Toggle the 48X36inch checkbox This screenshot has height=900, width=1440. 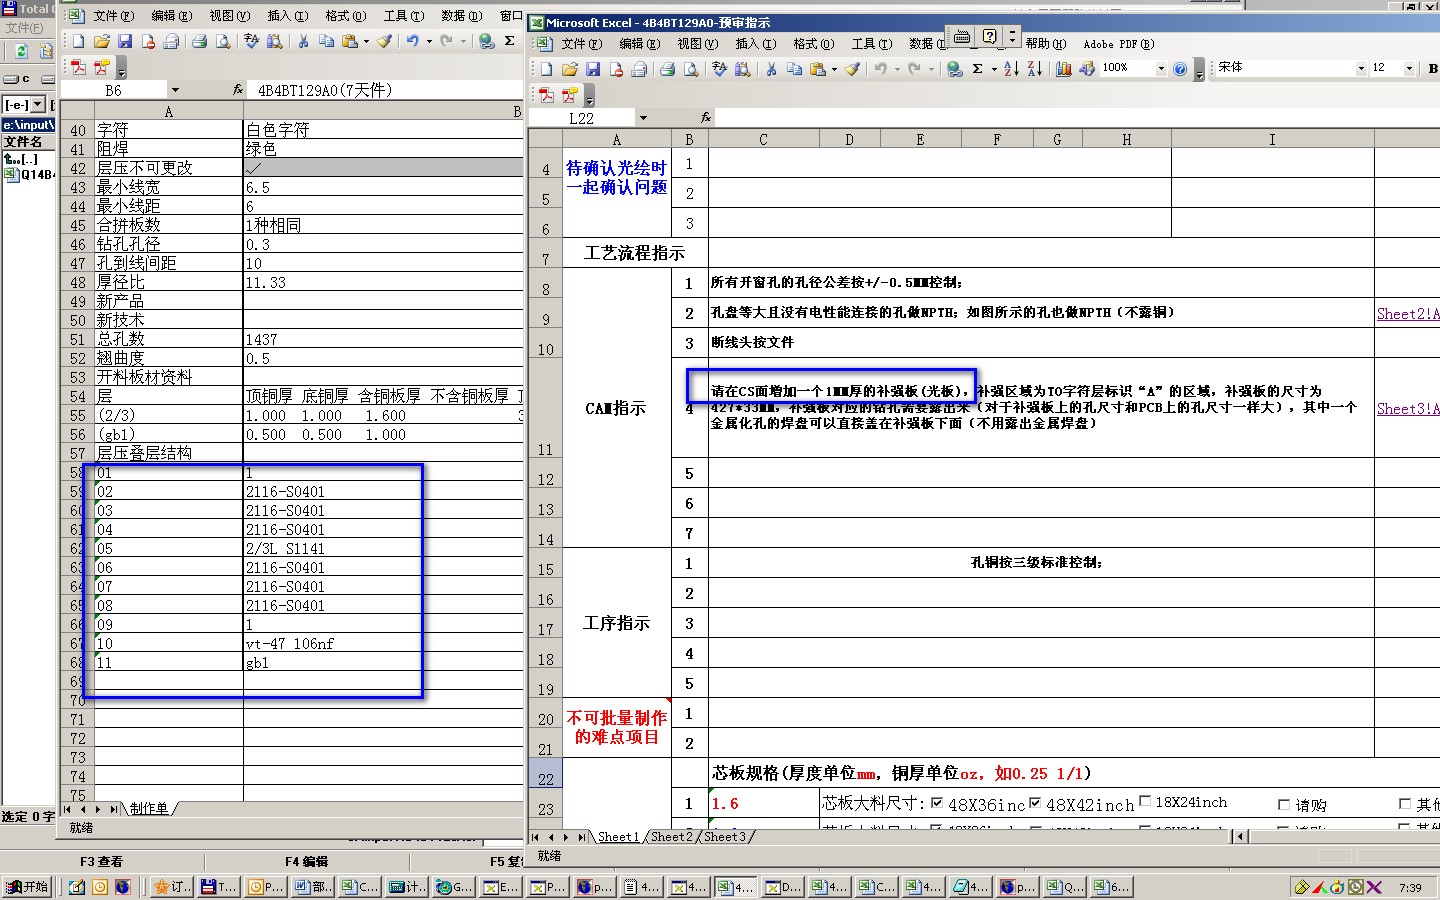tap(937, 802)
